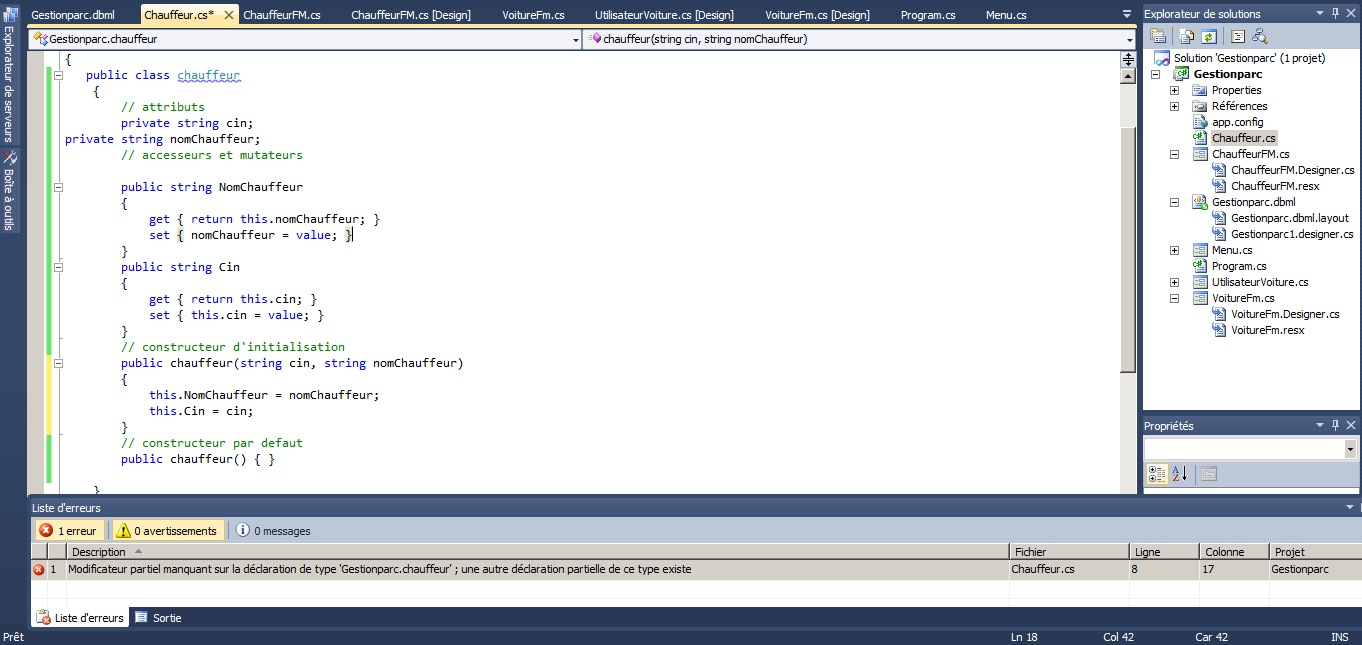1362x645 pixels.
Task: Select the error row in Liste d'erreurs
Action: pyautogui.click(x=400, y=568)
